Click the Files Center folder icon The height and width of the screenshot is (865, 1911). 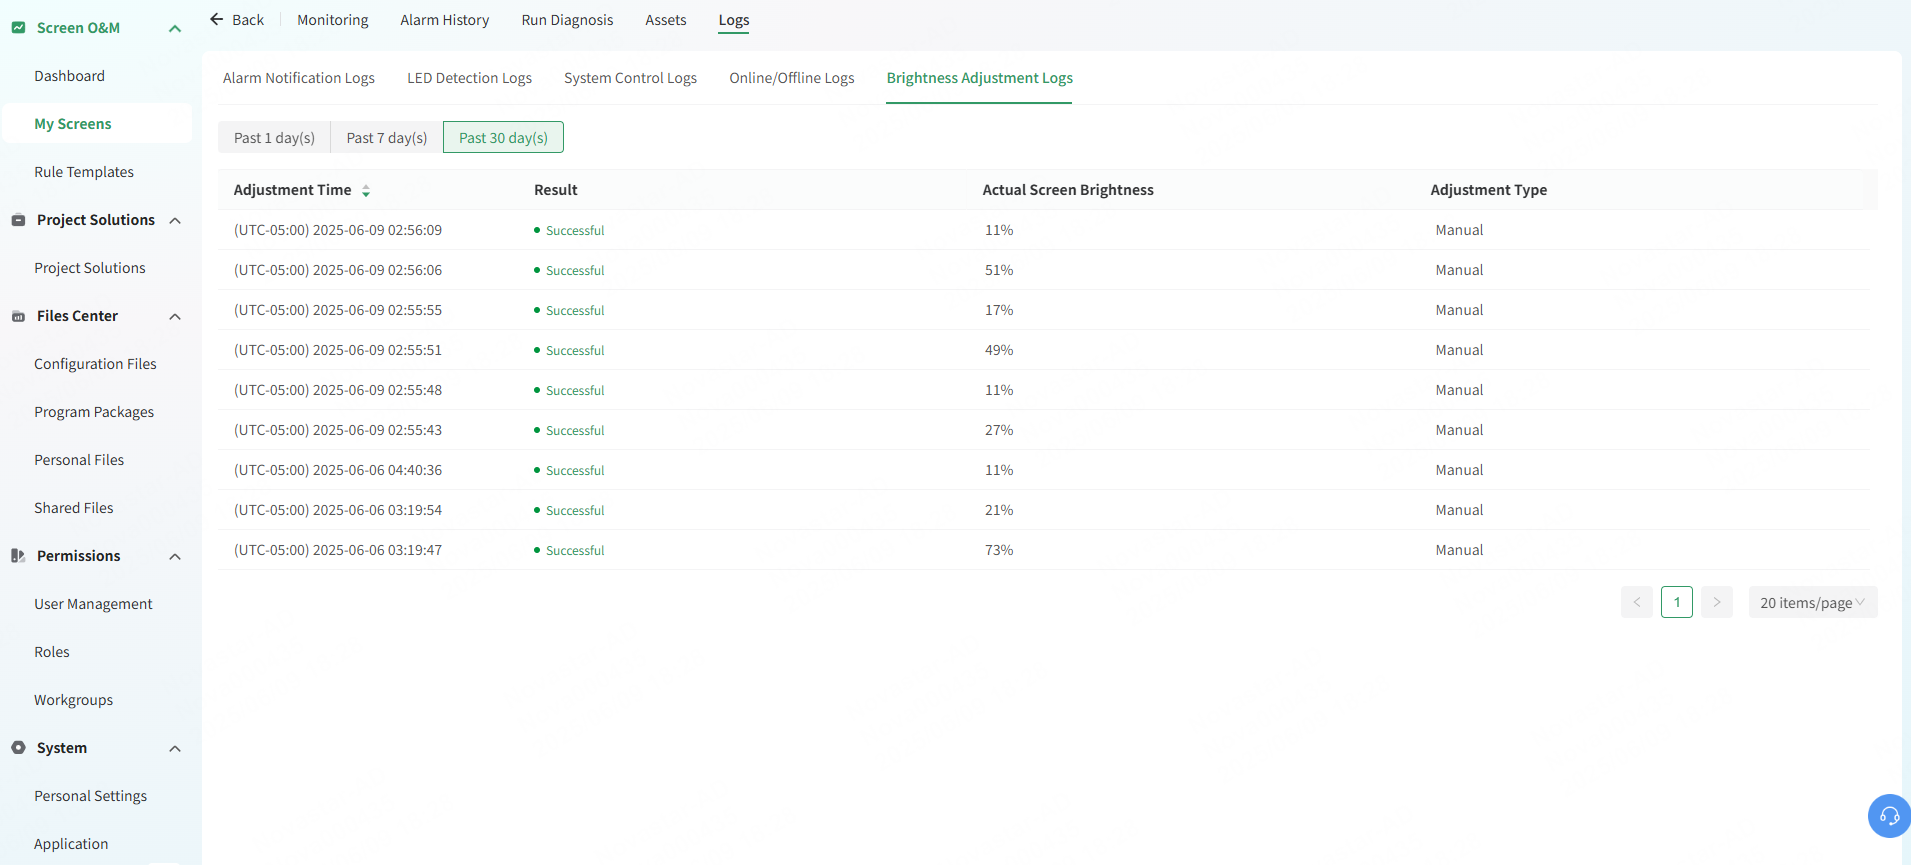point(18,316)
